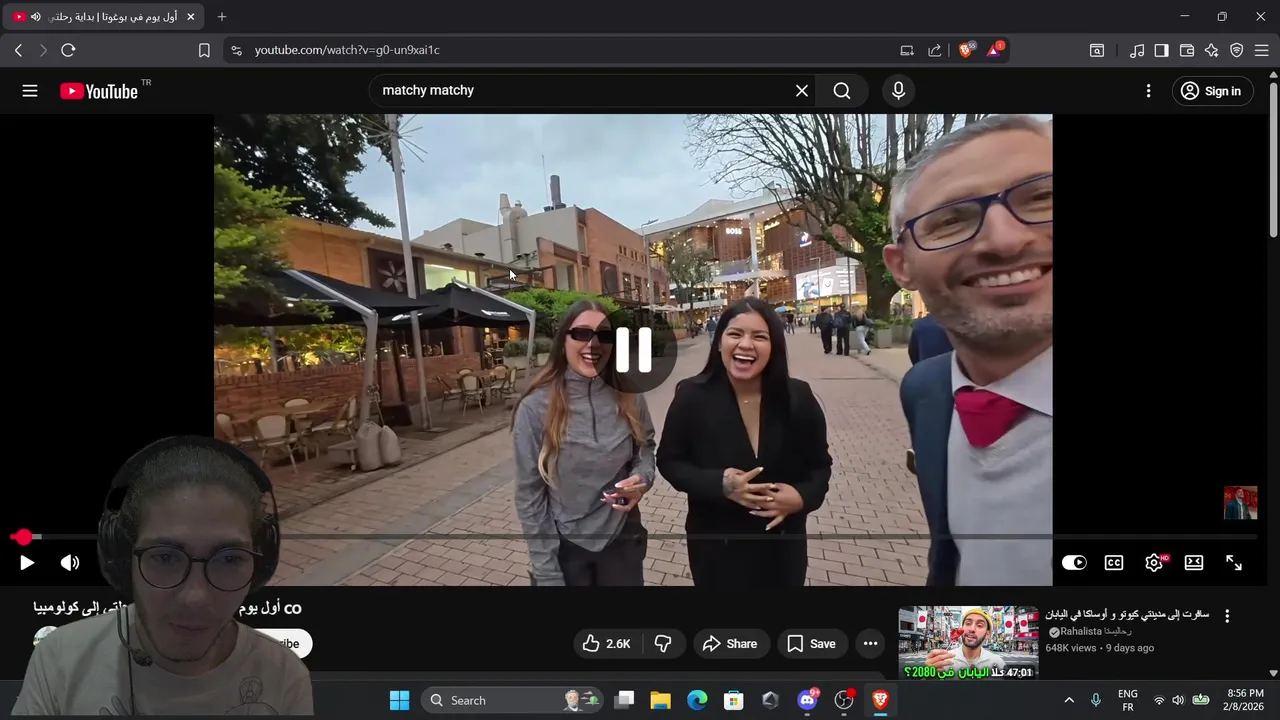
Task: Open OBS Studio from taskbar
Action: 844,700
